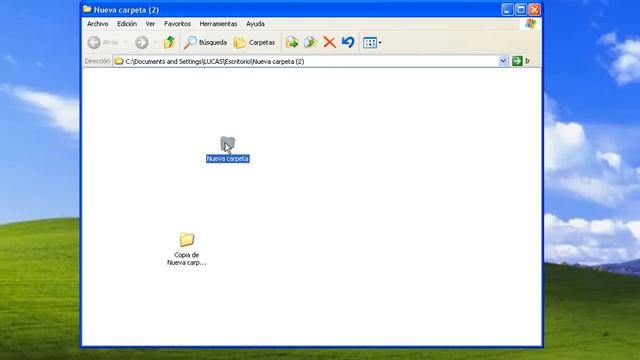Minimize the Nueva carpeta (2) window

[x=507, y=9]
